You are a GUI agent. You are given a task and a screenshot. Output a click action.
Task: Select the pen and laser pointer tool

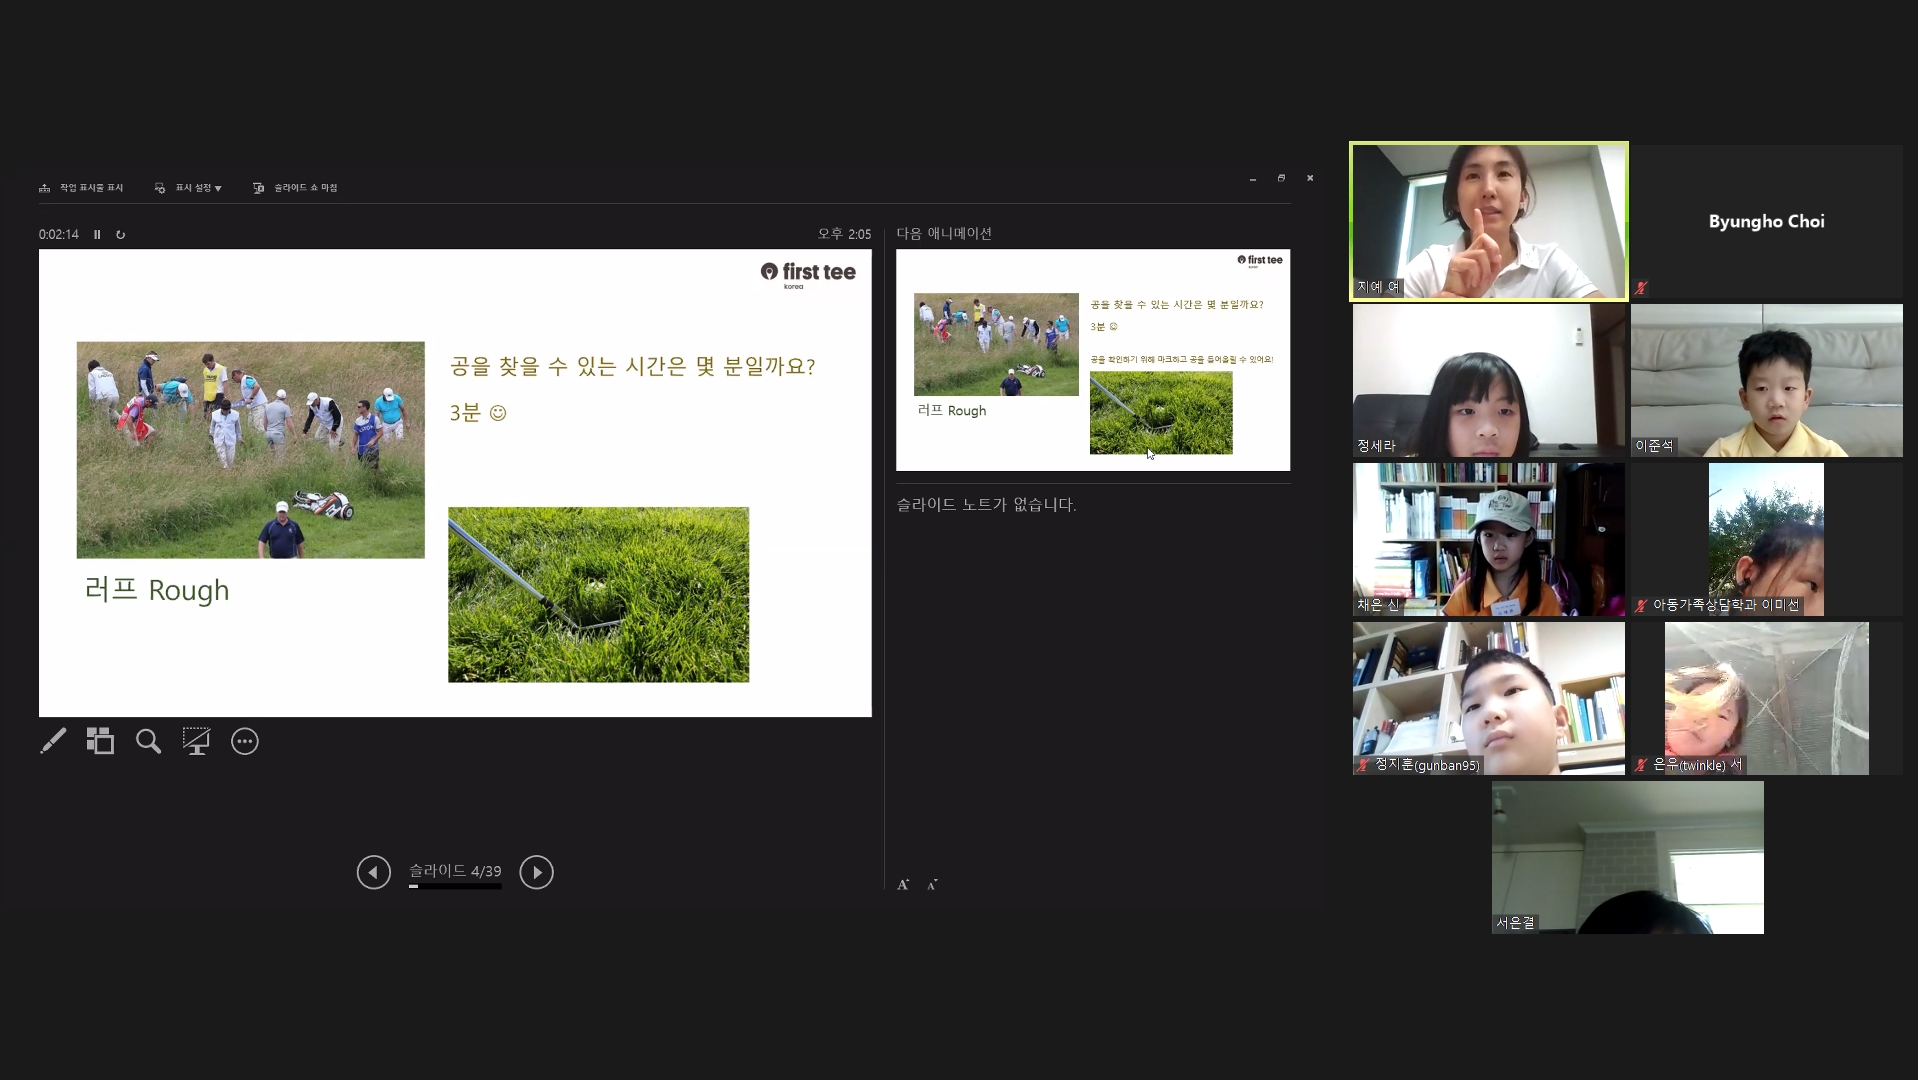(x=53, y=741)
